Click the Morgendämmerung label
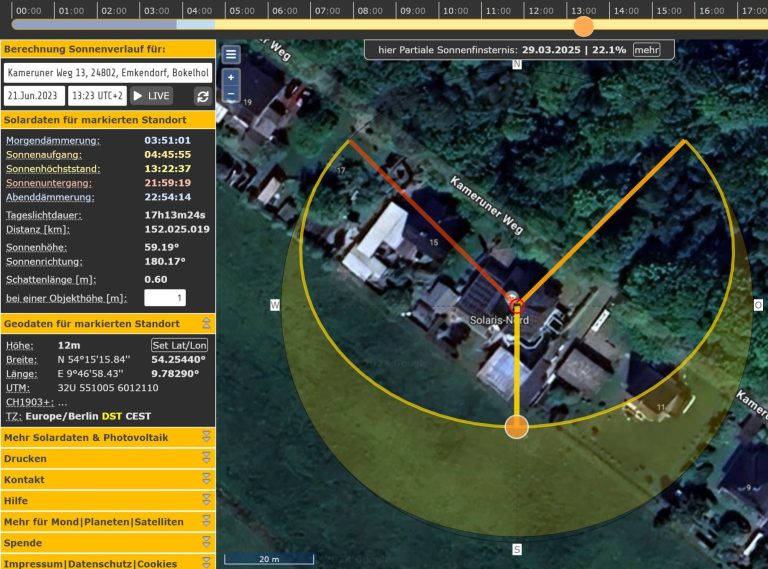The image size is (768, 569). (53, 141)
